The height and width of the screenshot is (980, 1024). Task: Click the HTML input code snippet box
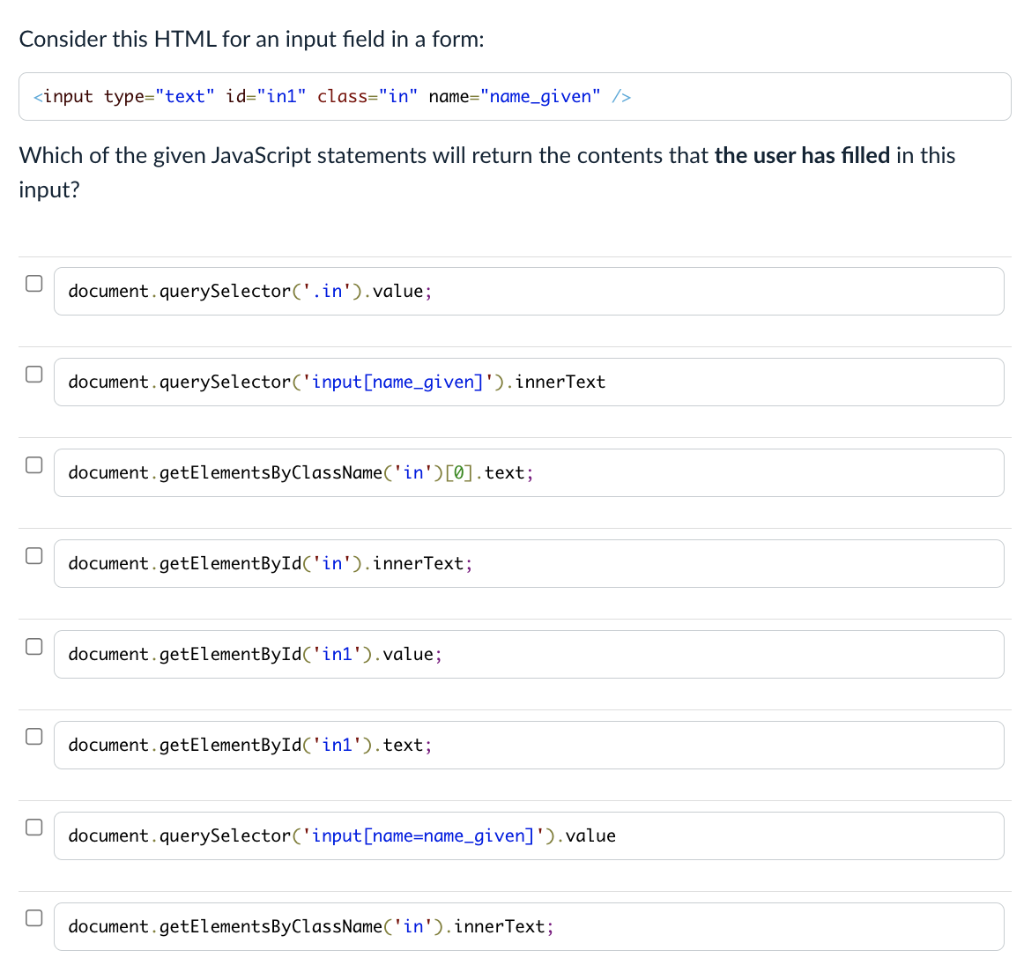(x=515, y=97)
